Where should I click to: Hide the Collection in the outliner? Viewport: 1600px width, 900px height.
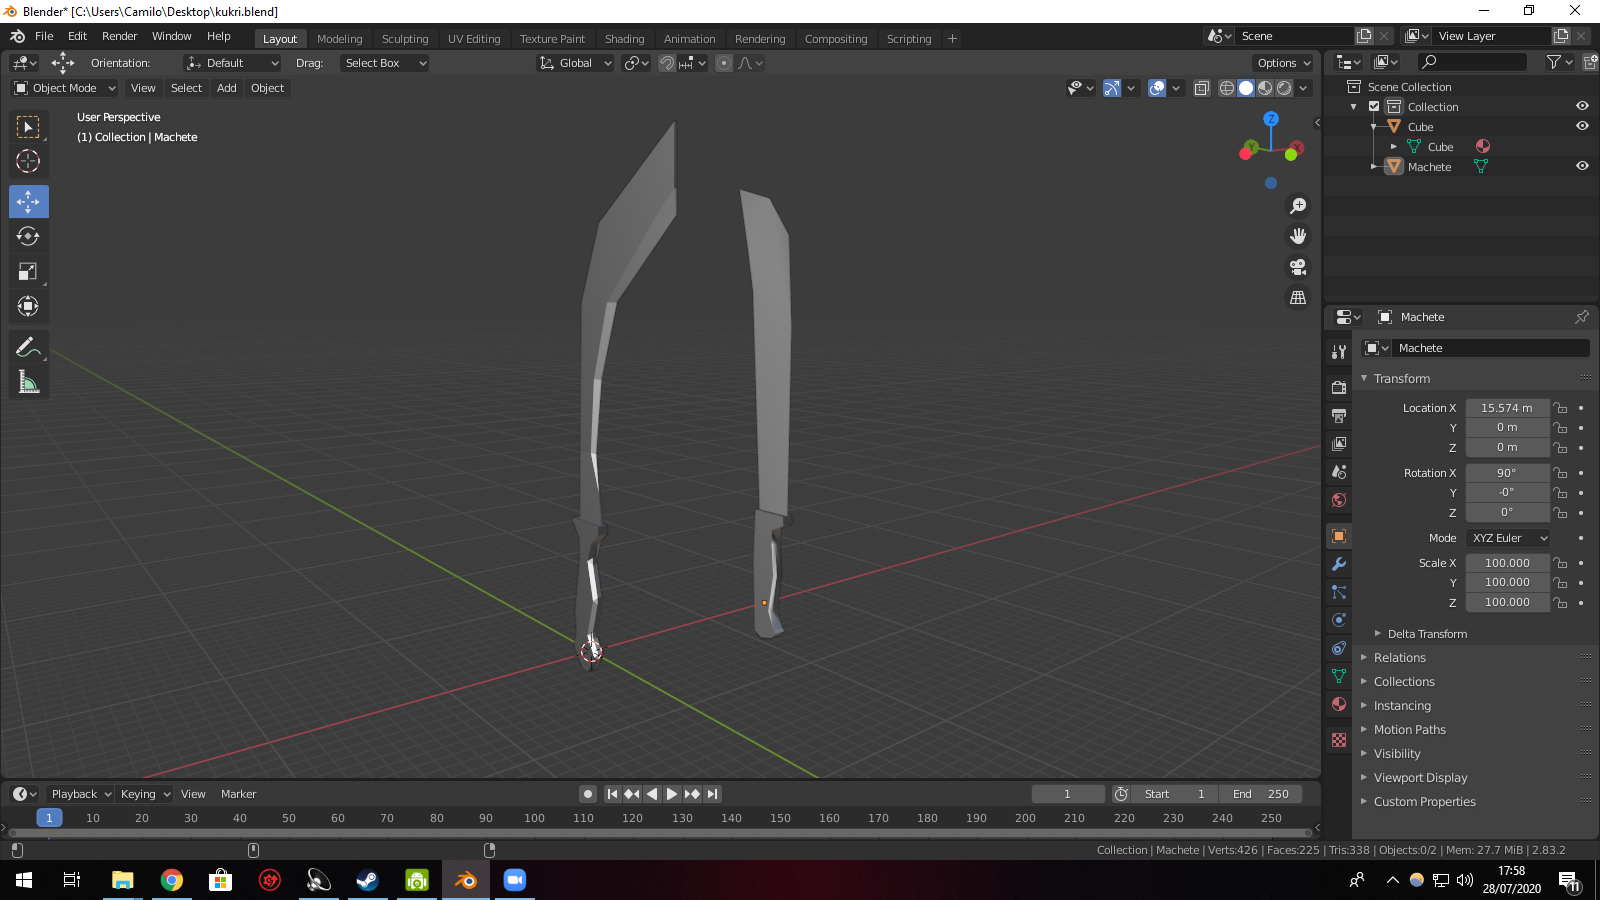click(x=1582, y=106)
